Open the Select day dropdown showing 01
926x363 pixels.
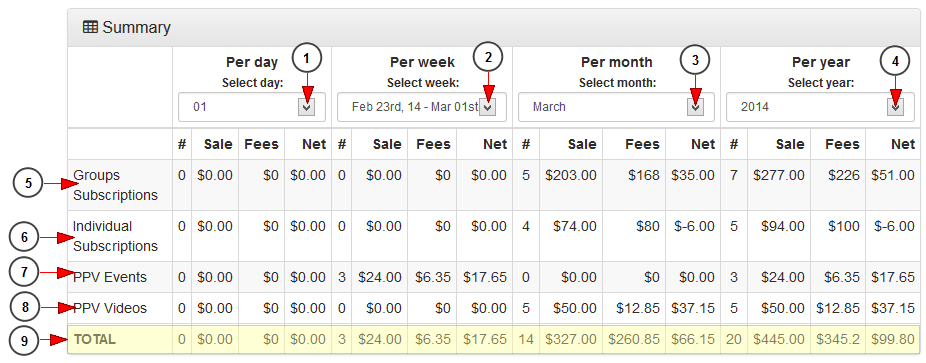click(252, 107)
